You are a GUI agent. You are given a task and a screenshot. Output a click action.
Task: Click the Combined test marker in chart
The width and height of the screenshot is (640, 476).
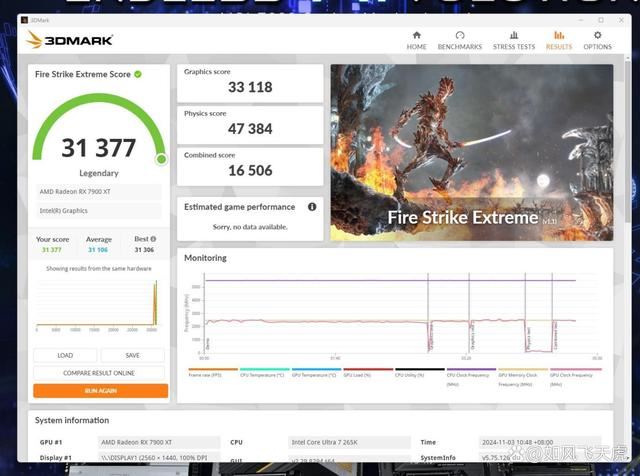(552, 313)
